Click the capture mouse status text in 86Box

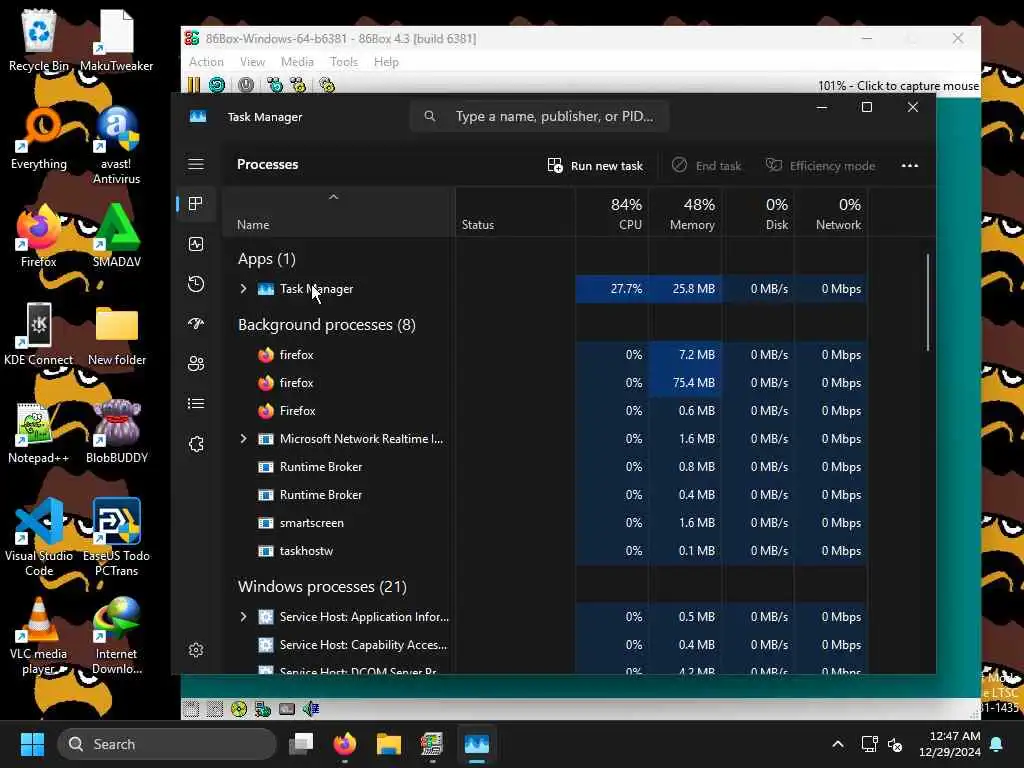point(898,86)
